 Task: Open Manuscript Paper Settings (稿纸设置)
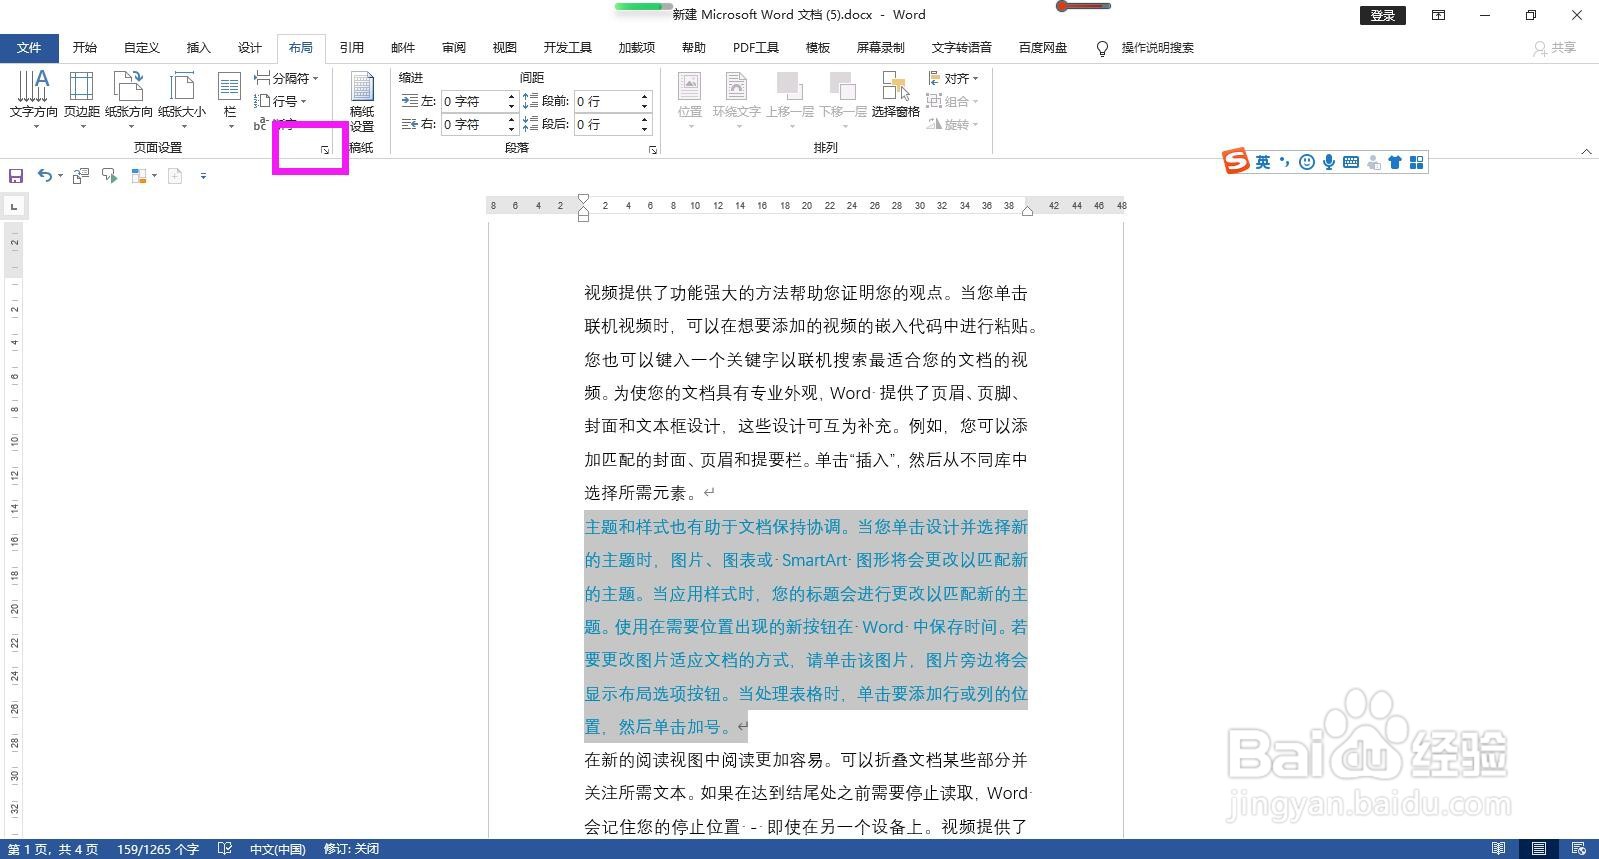[362, 101]
